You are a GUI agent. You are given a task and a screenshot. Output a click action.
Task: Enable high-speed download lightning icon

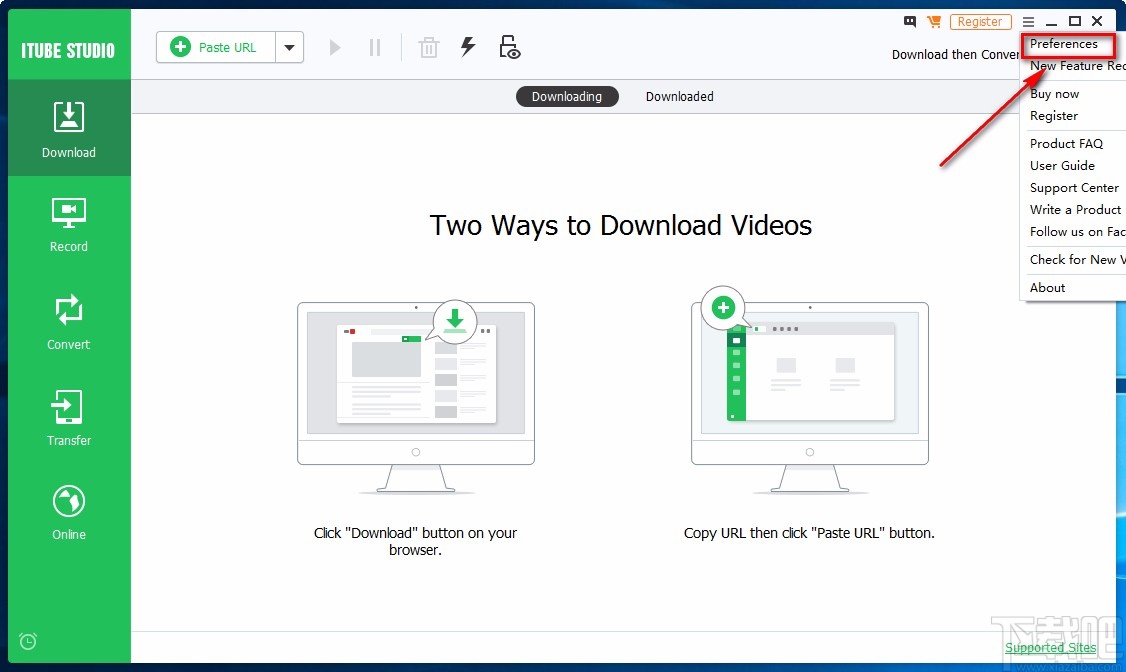tap(468, 46)
